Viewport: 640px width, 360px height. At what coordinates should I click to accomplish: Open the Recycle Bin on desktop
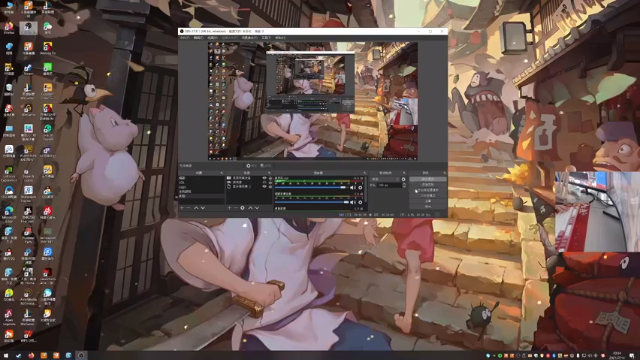coord(9,89)
